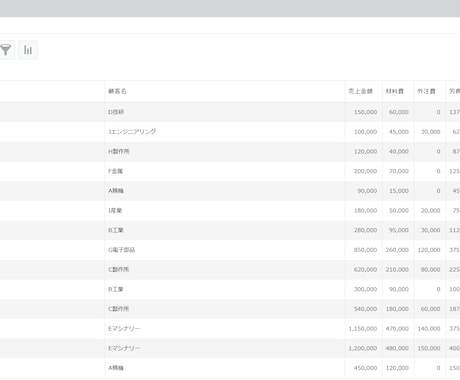Click sales amount 200,000 for F金属
Screen dimensions: 460x380
365,171
